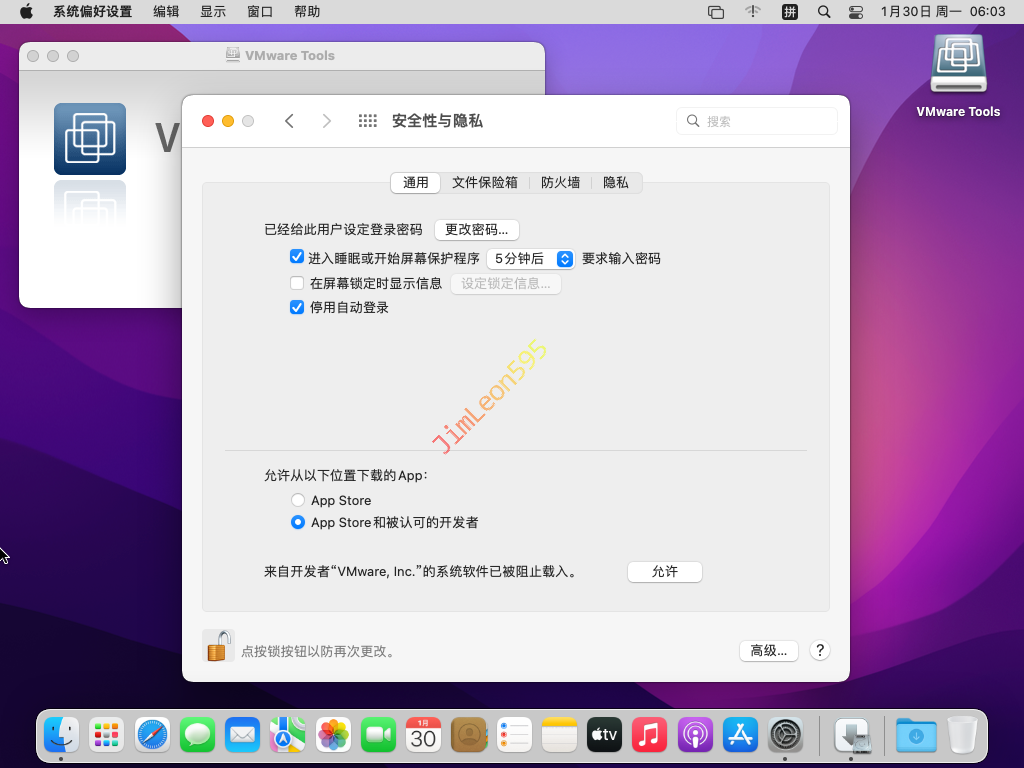Open Spotlight search in menu bar
This screenshot has width=1024, height=768.
(x=824, y=12)
